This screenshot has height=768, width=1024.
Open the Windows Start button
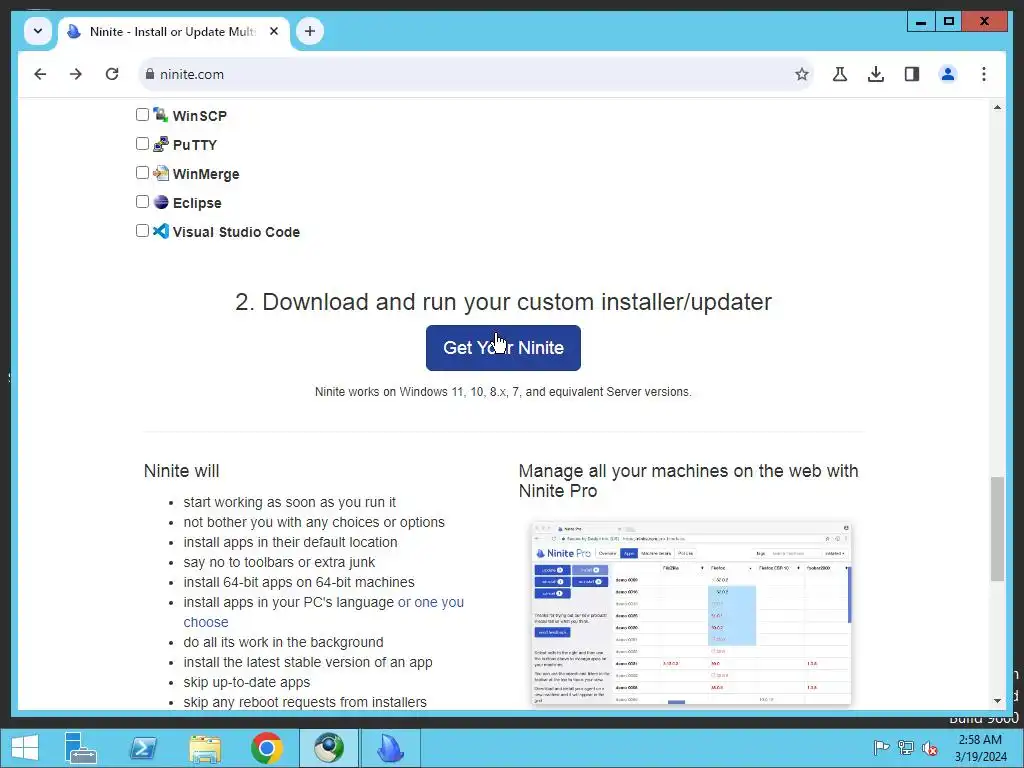(x=25, y=748)
